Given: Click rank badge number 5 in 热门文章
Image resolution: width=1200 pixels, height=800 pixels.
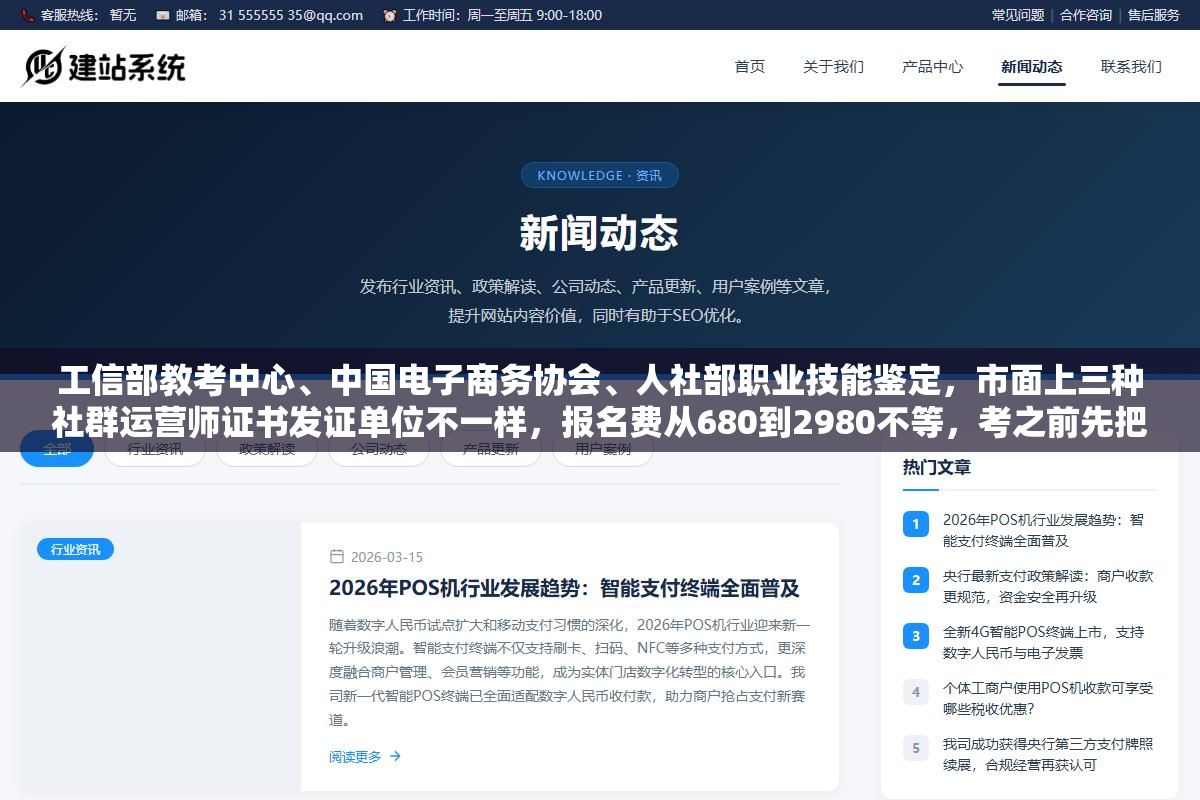Looking at the screenshot, I should [915, 747].
